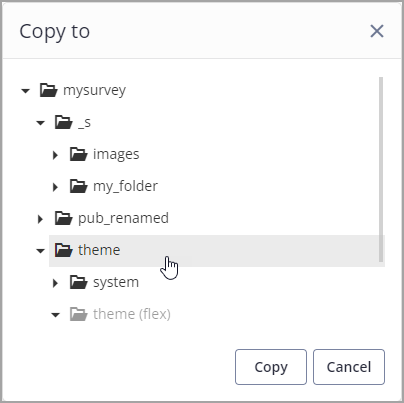
Task: Collapse the _s folder arrow
Action: pos(40,123)
